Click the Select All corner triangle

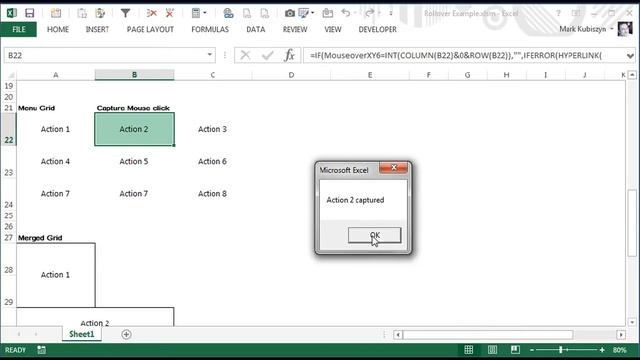(11, 75)
